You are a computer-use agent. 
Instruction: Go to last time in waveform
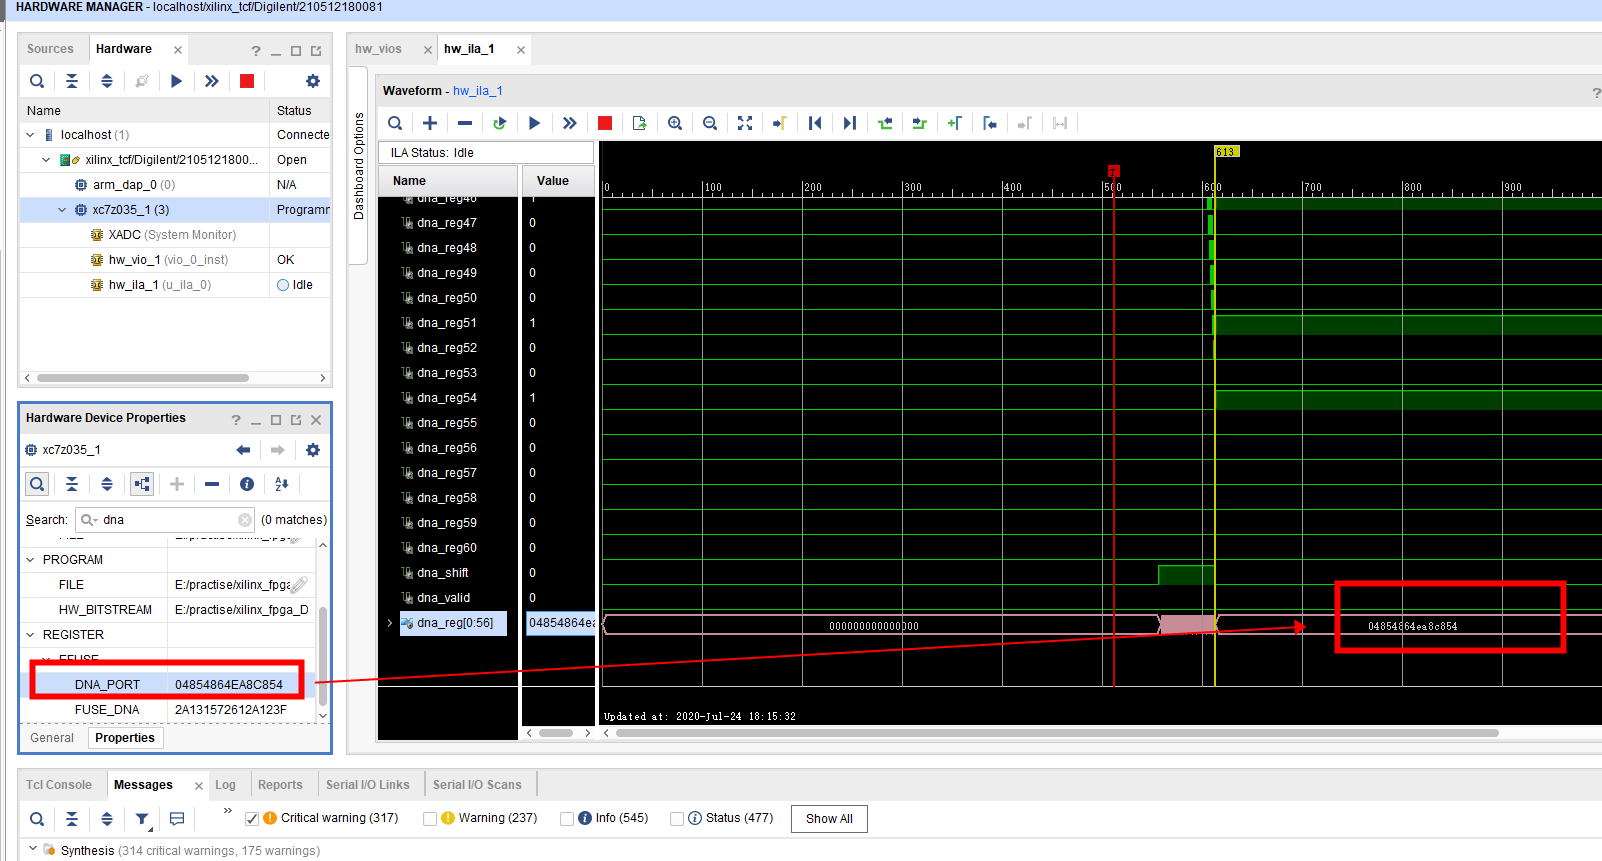point(850,123)
